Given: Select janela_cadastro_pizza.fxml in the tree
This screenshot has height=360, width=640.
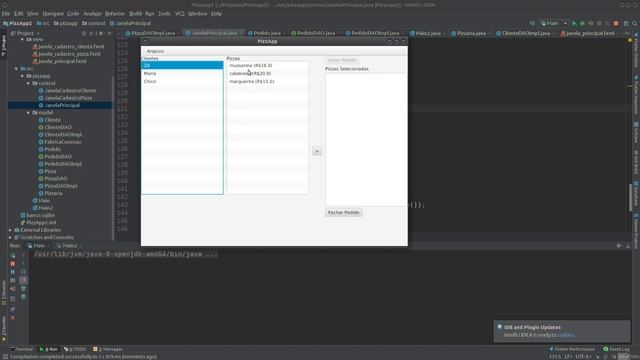Looking at the screenshot, I should 67,54.
